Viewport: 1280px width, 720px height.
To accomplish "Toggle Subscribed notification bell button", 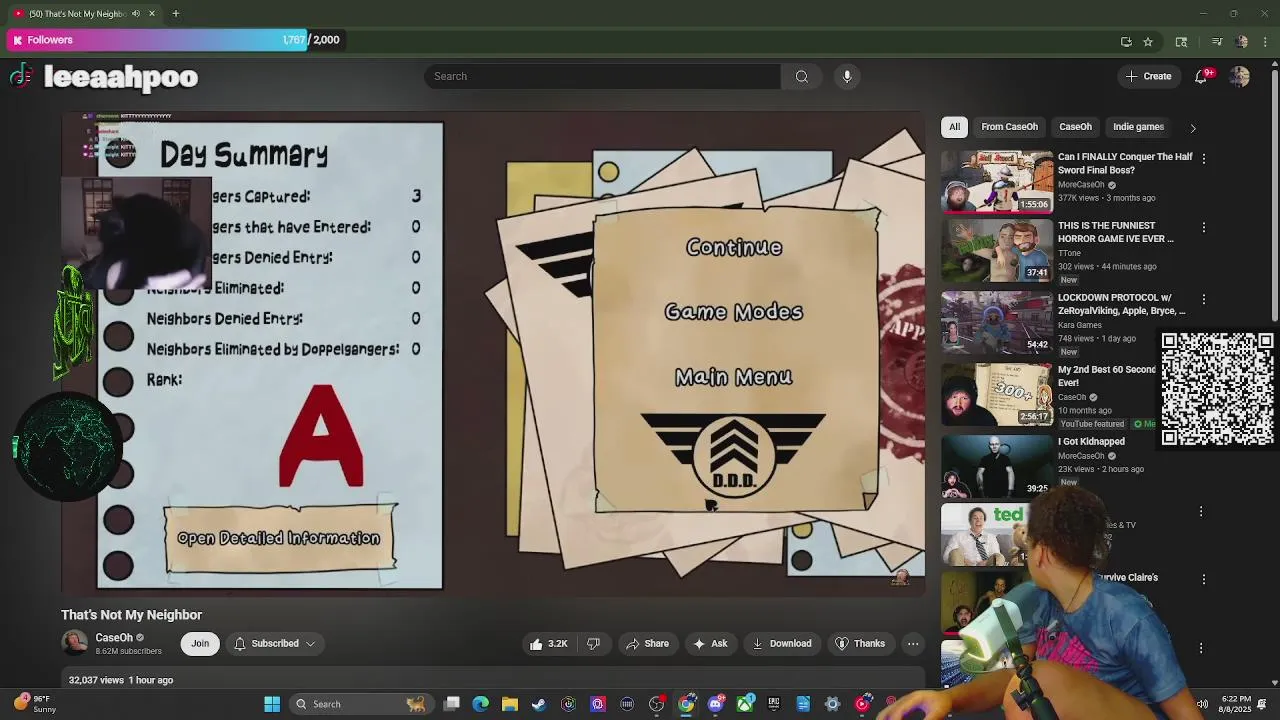I will (x=275, y=644).
